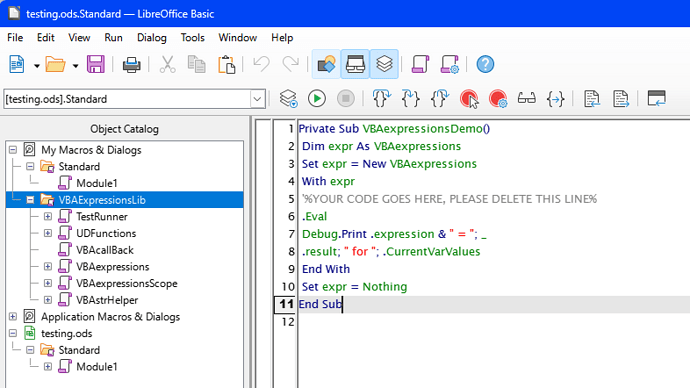This screenshot has width=690, height=388.
Task: Click the New document icon
Action: point(17,64)
